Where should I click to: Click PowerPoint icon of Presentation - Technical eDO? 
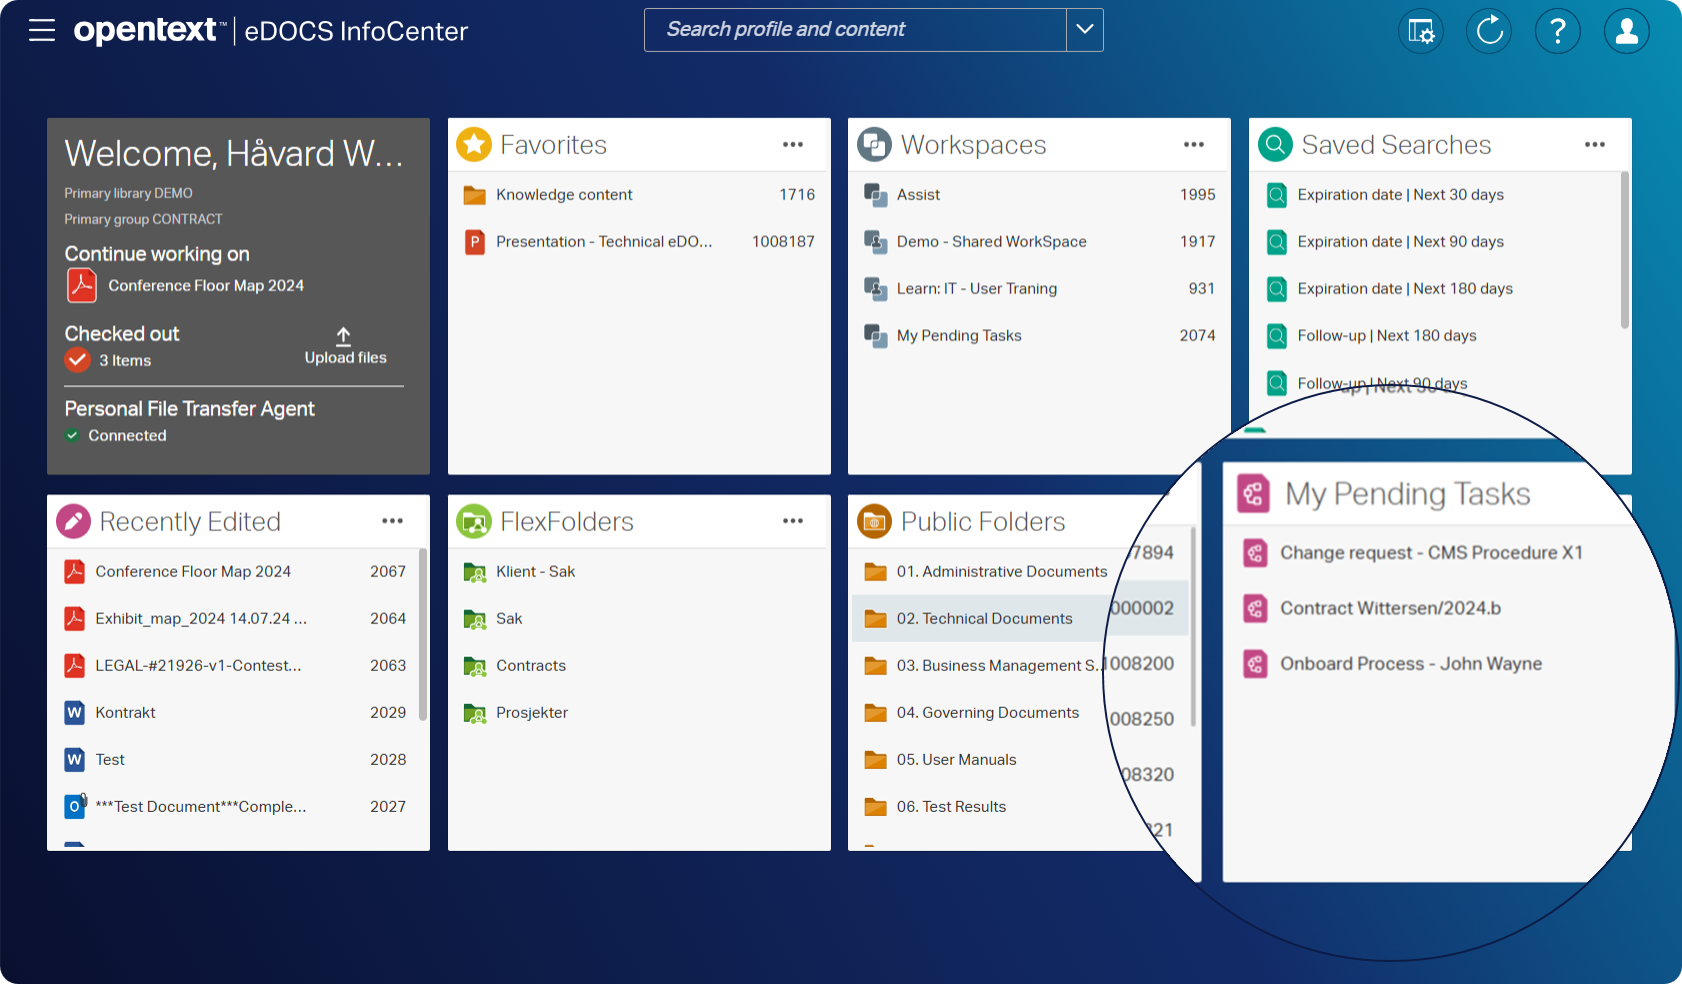tap(475, 242)
